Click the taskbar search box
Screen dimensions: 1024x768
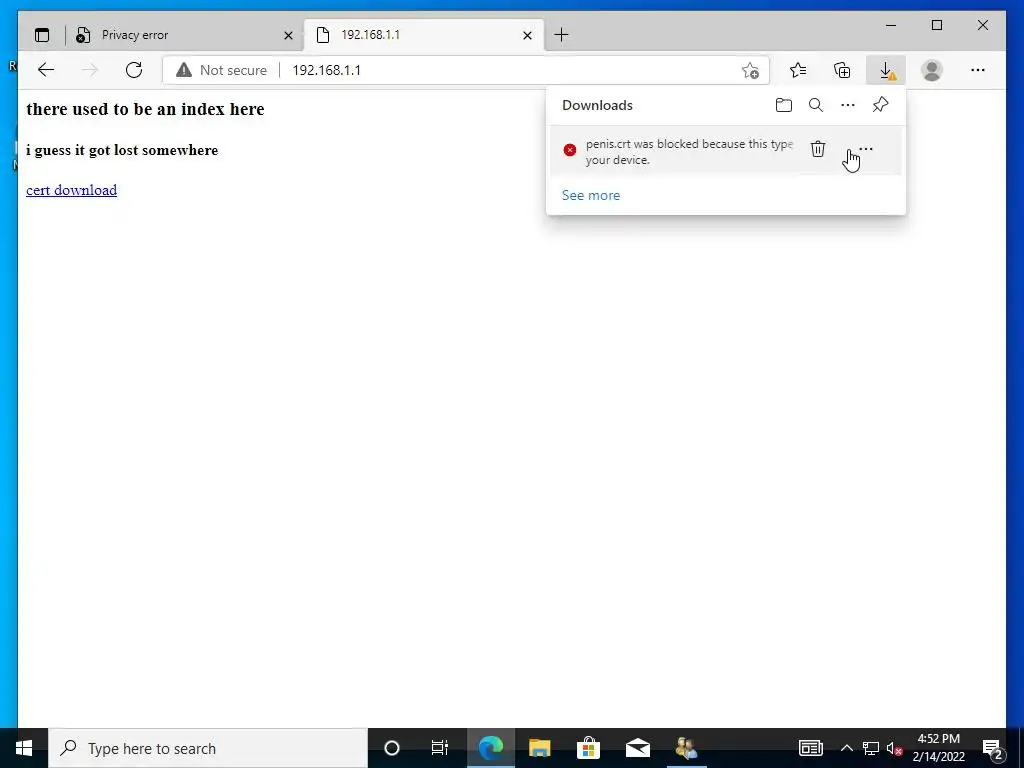(x=208, y=748)
